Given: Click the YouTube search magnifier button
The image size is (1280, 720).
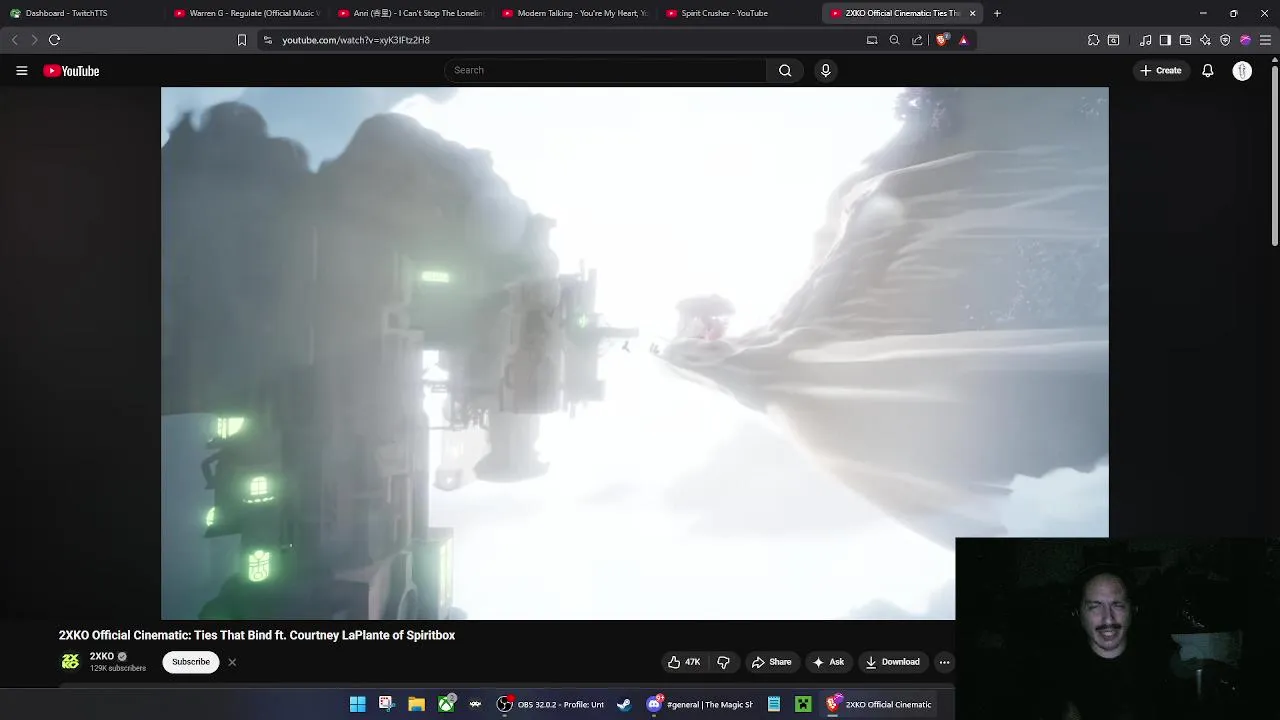Looking at the screenshot, I should pos(785,70).
